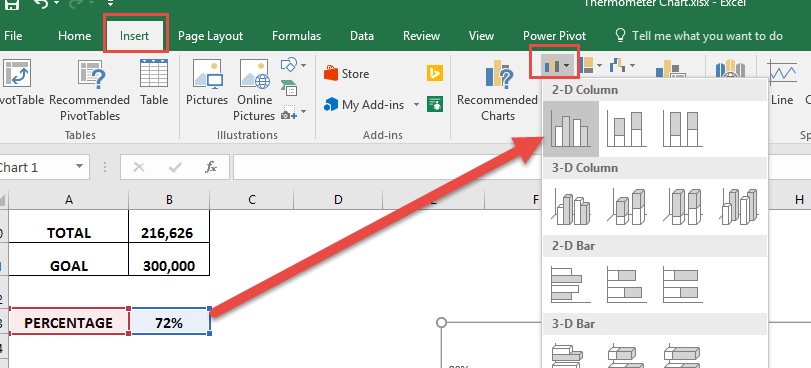Viewport: 811px width, 368px height.
Task: Insert a SmartArt graphic
Action: coord(289,88)
